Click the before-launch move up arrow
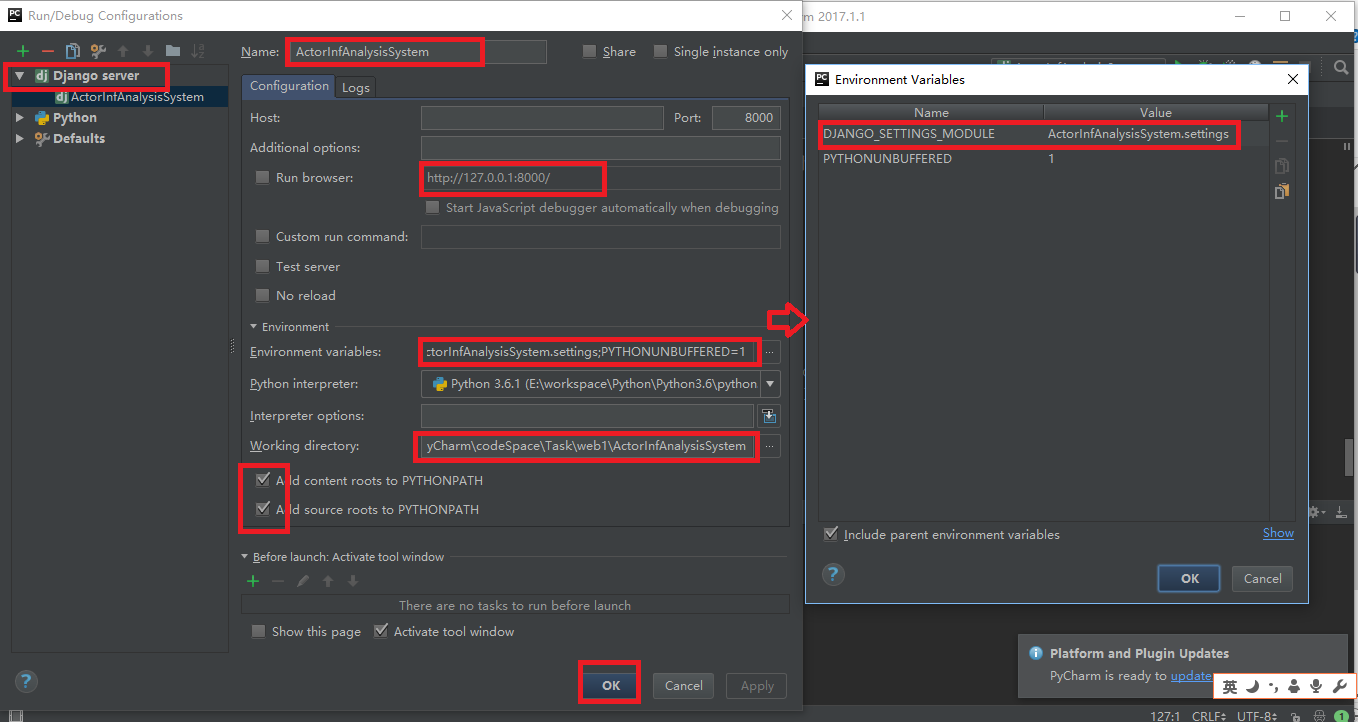This screenshot has width=1358, height=722. click(328, 581)
